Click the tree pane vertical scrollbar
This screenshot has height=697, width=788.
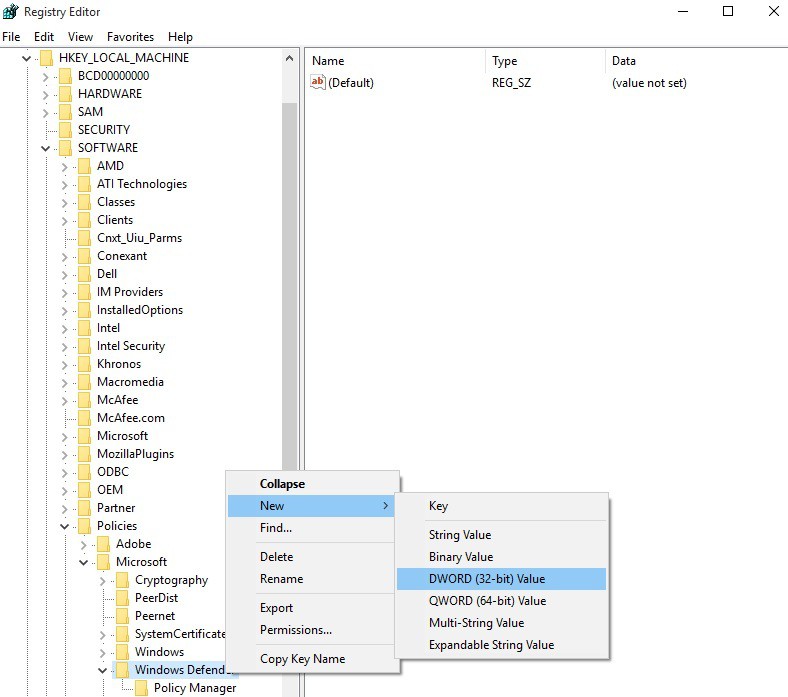(x=290, y=300)
